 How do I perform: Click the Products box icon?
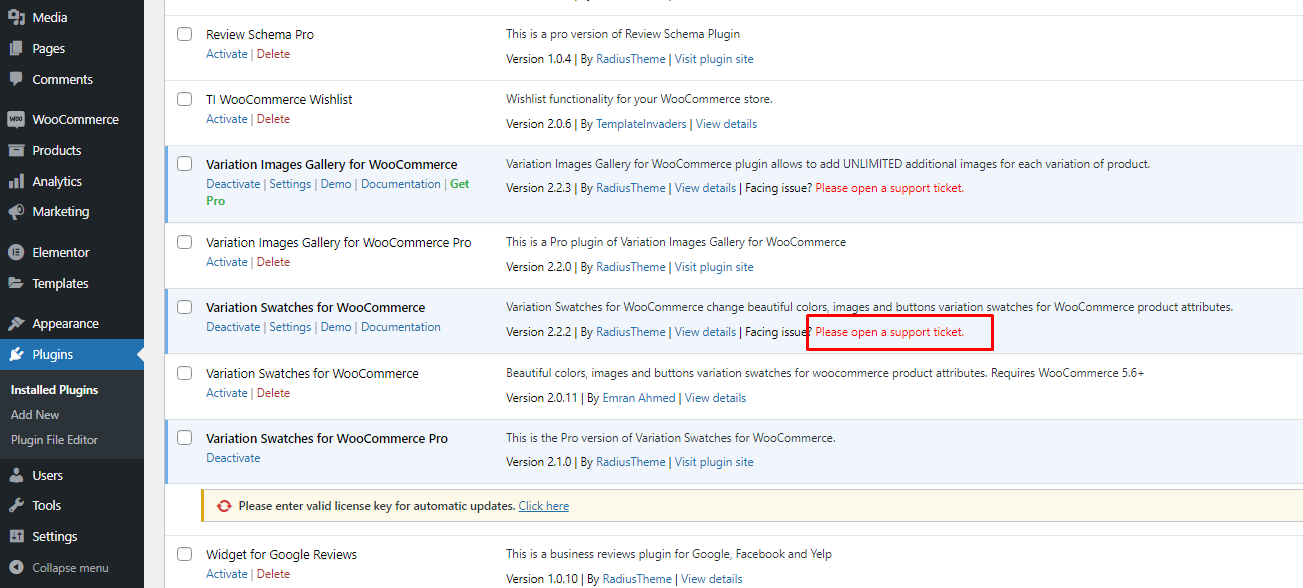point(16,150)
